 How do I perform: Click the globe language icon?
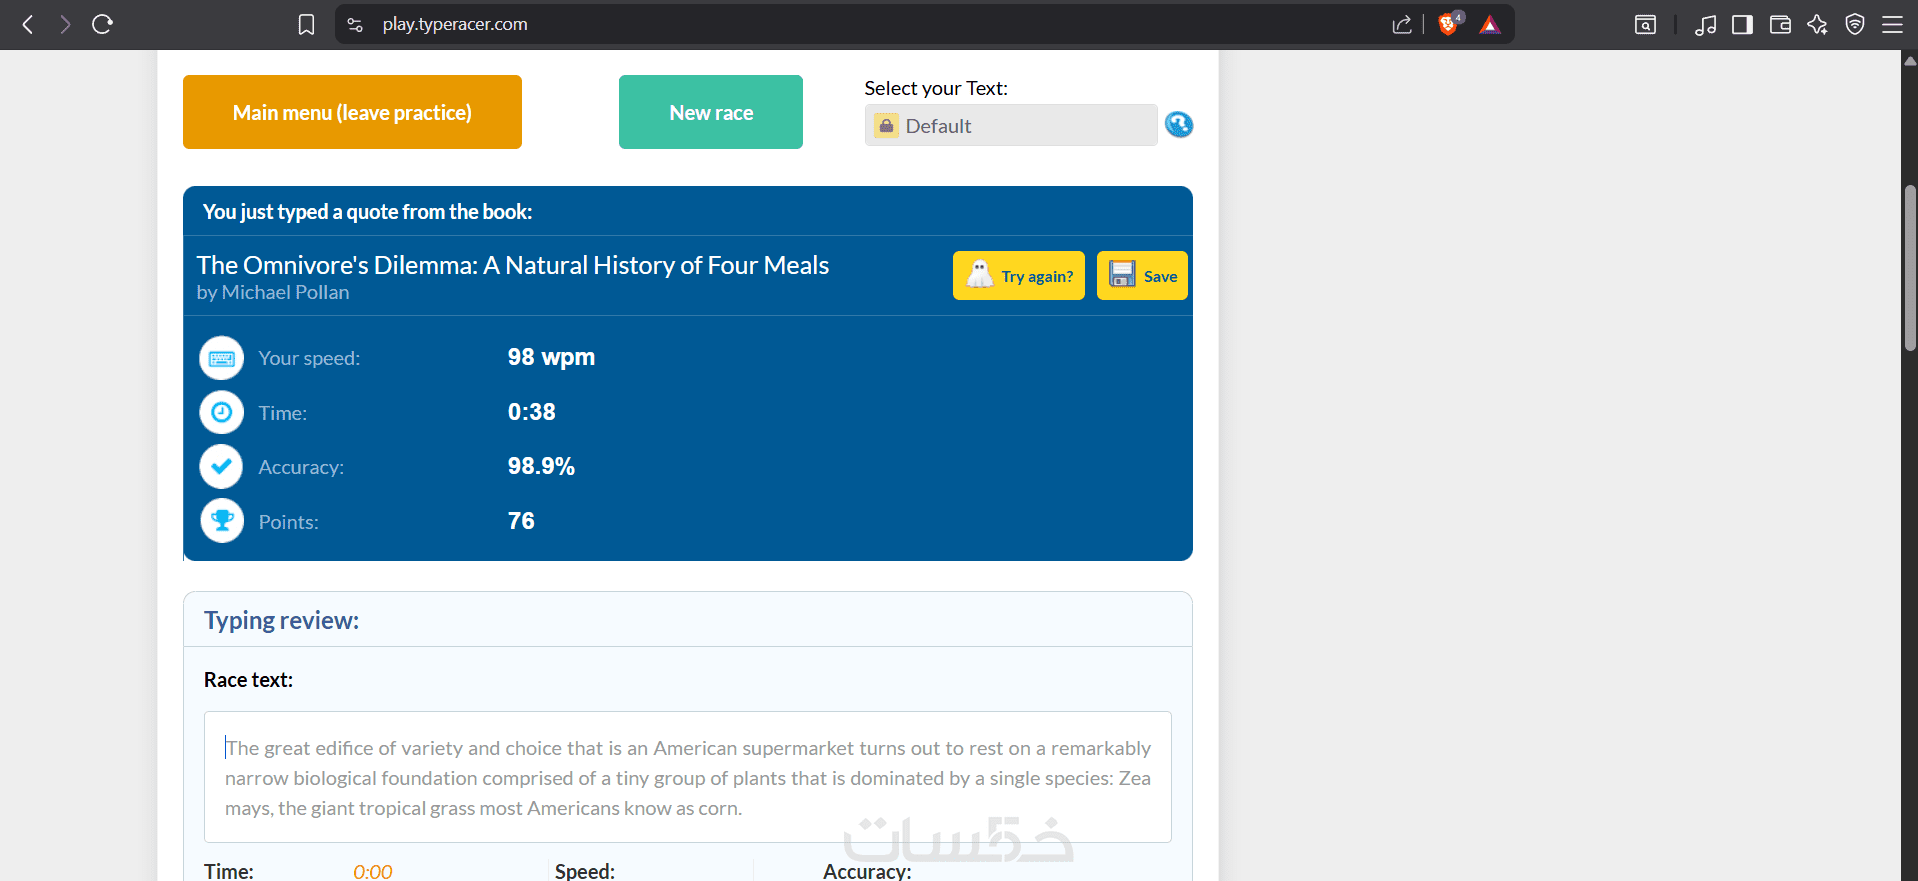tap(1179, 125)
